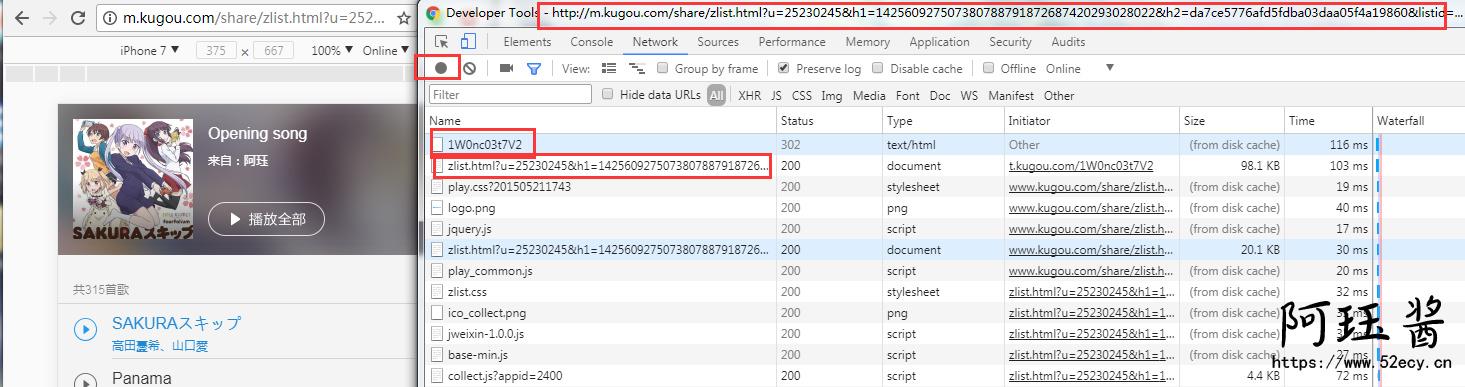Image resolution: width=1465 pixels, height=387 pixels.
Task: Open the Performance tab
Action: (x=792, y=42)
